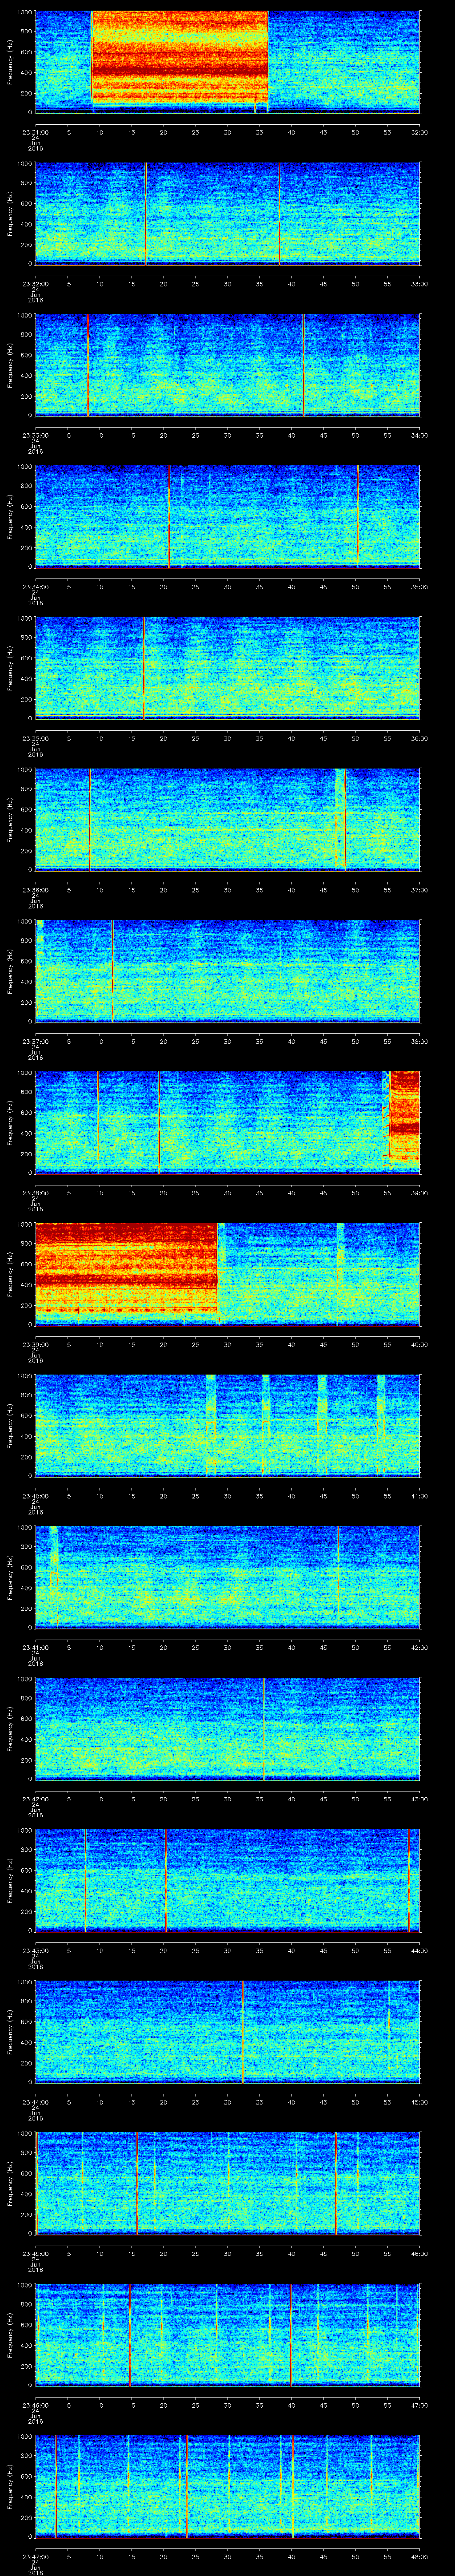The height and width of the screenshot is (2576, 455).
Task: Select the 36:00 end time label
Action: point(419,738)
